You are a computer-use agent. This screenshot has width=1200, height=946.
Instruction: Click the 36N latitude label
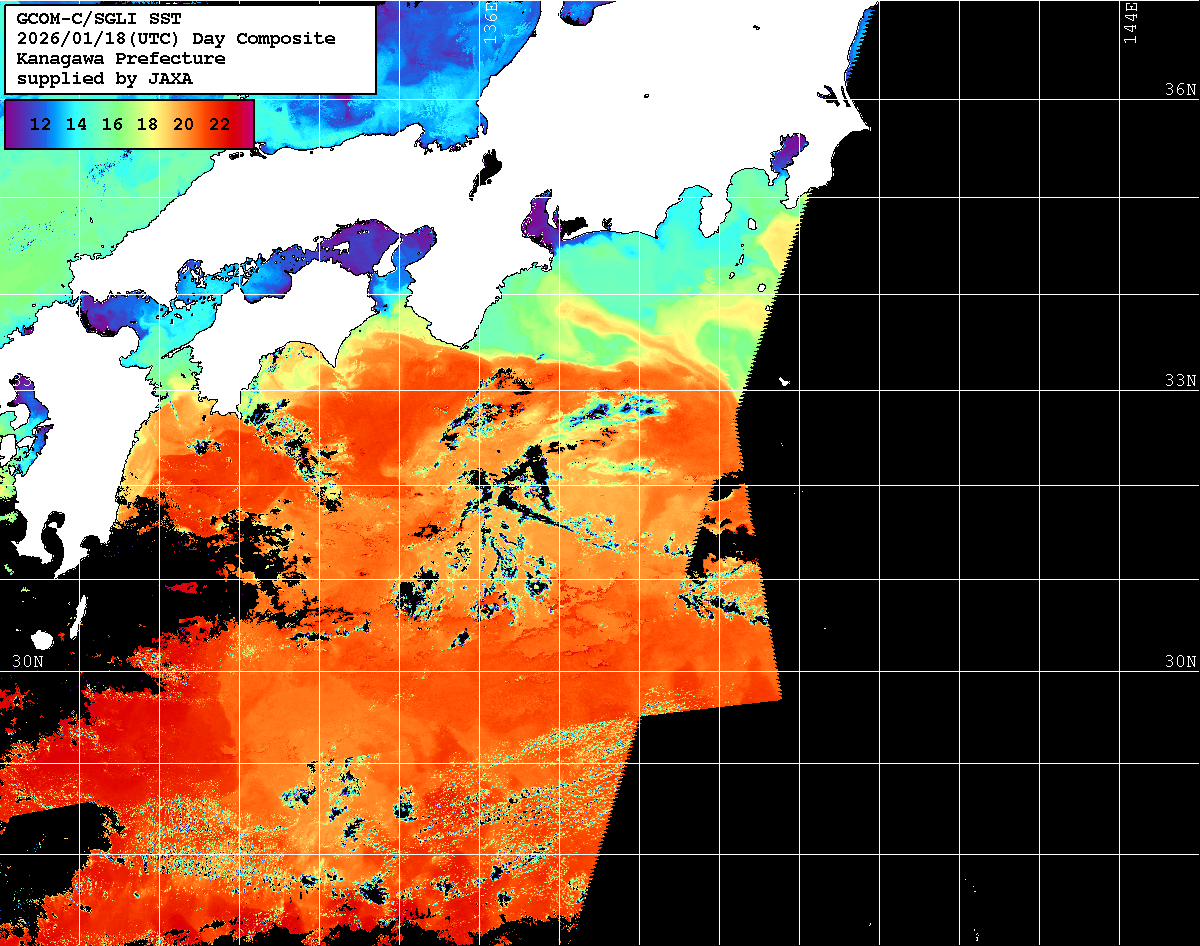pyautogui.click(x=1179, y=90)
